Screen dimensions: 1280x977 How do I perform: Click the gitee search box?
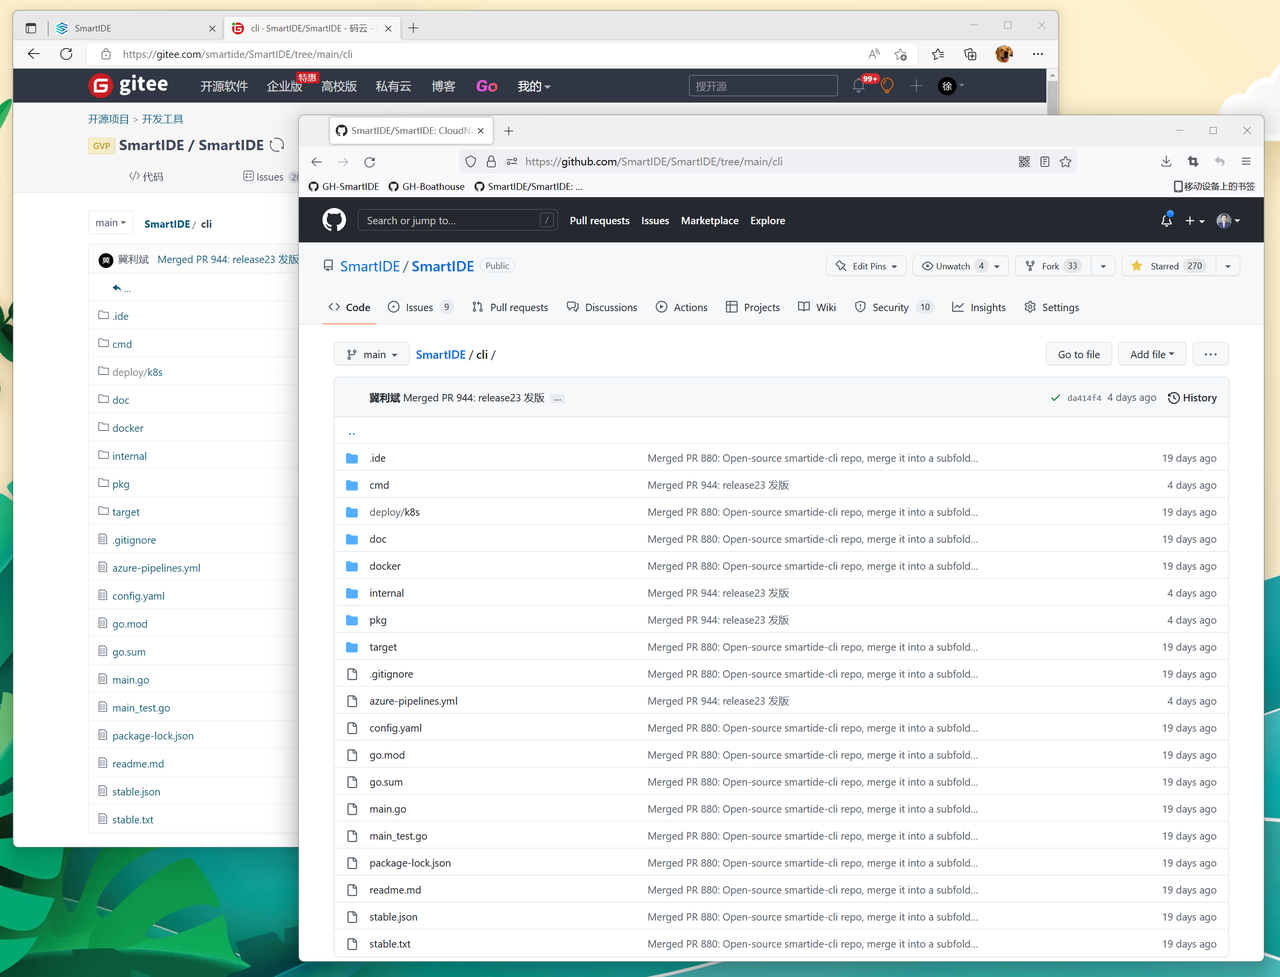[763, 86]
